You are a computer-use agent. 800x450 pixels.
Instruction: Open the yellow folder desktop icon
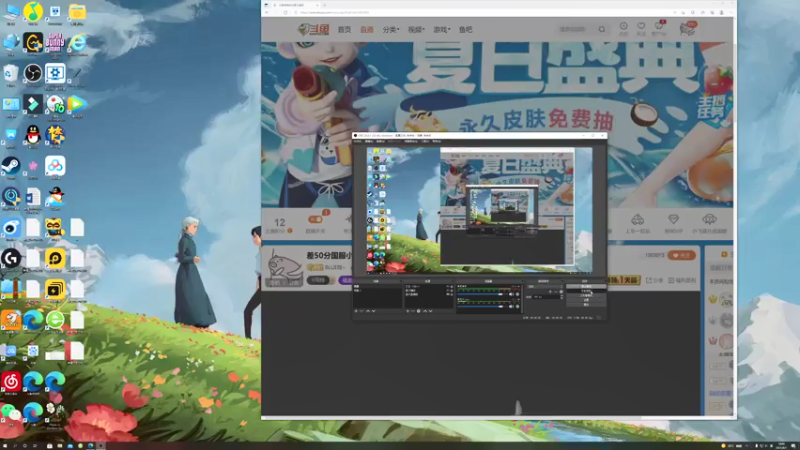(x=77, y=12)
